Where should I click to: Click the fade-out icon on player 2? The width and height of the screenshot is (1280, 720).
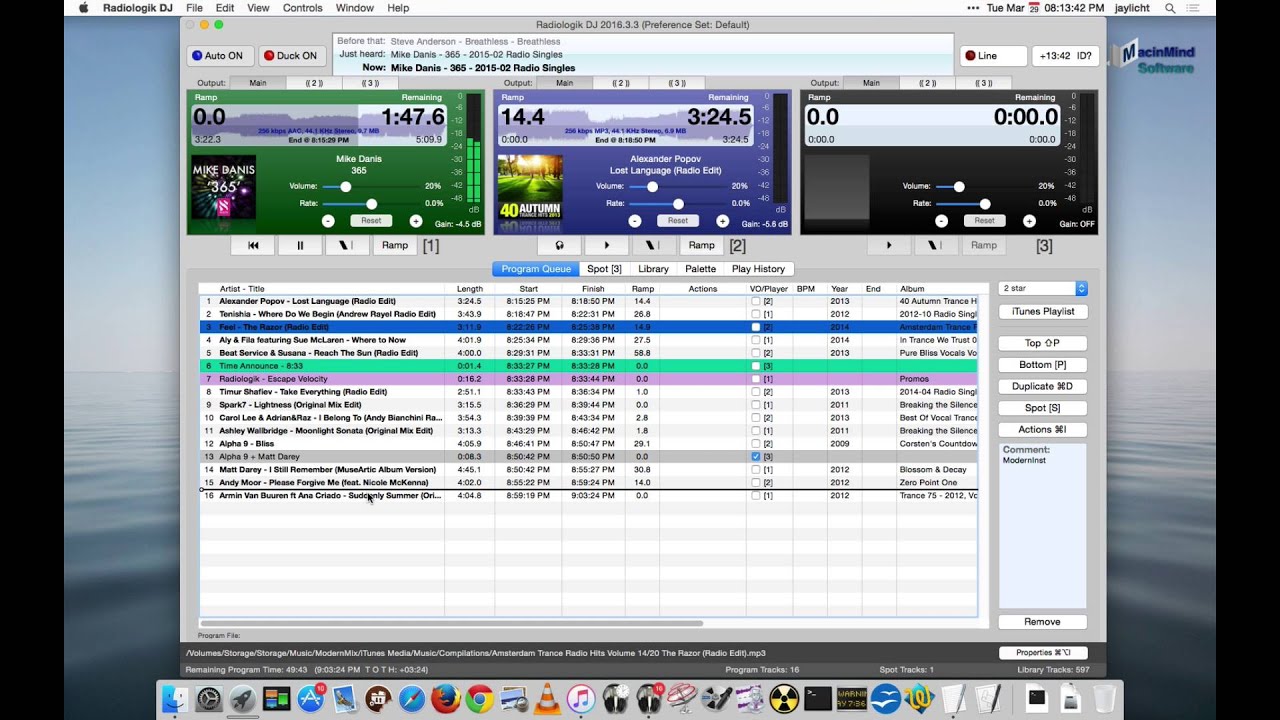coord(654,245)
